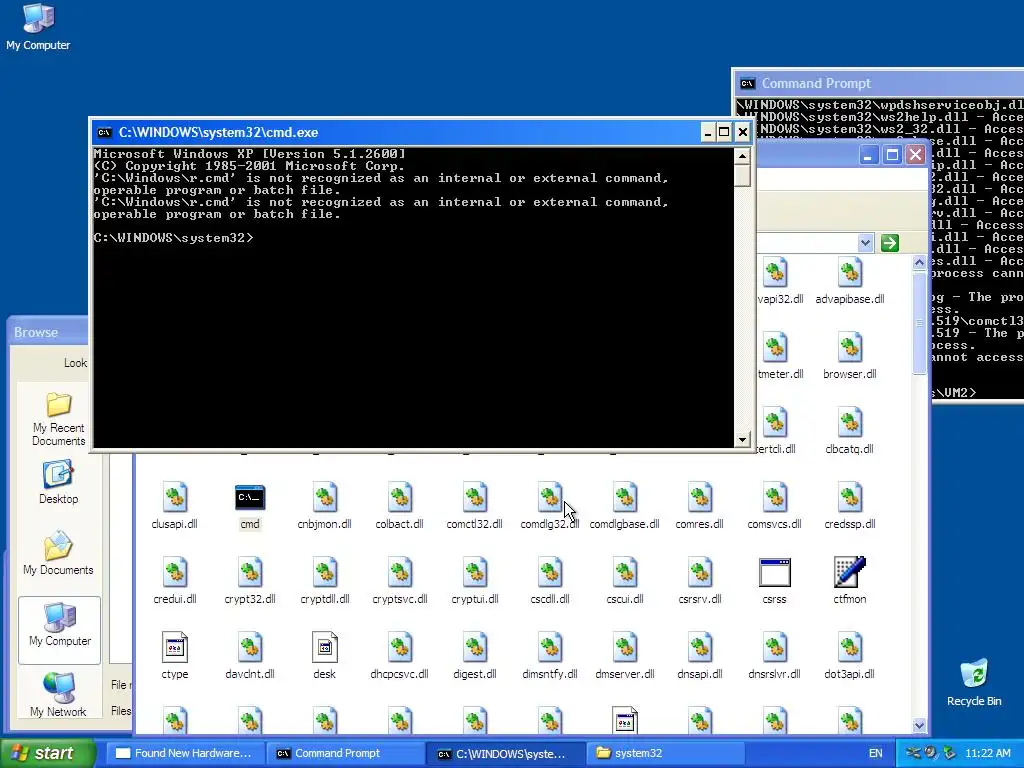Select the cryptsvc.dll file
Screen dimensions: 1024x768
(400, 582)
